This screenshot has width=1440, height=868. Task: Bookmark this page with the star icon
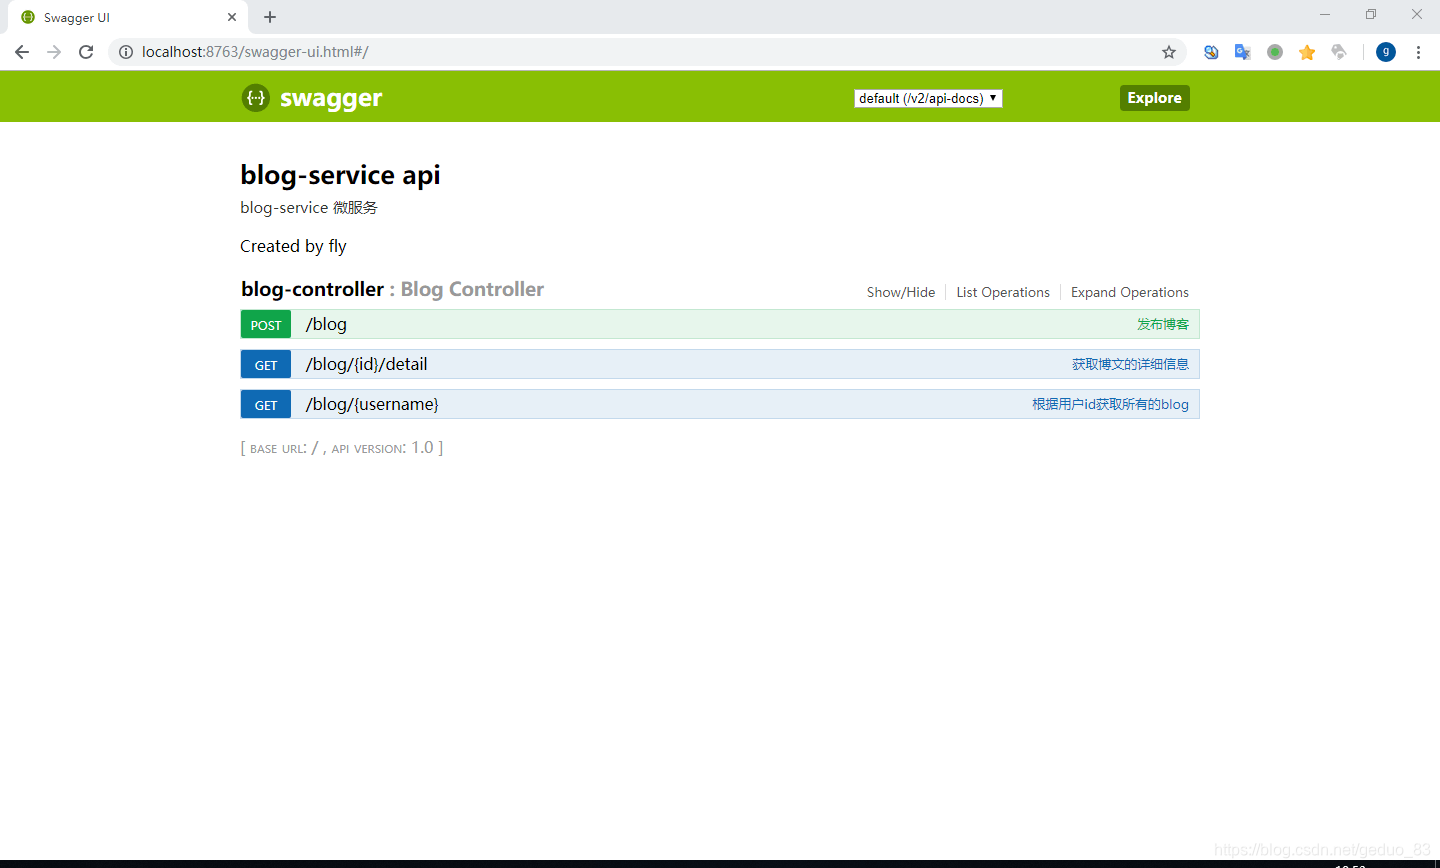click(x=1168, y=52)
